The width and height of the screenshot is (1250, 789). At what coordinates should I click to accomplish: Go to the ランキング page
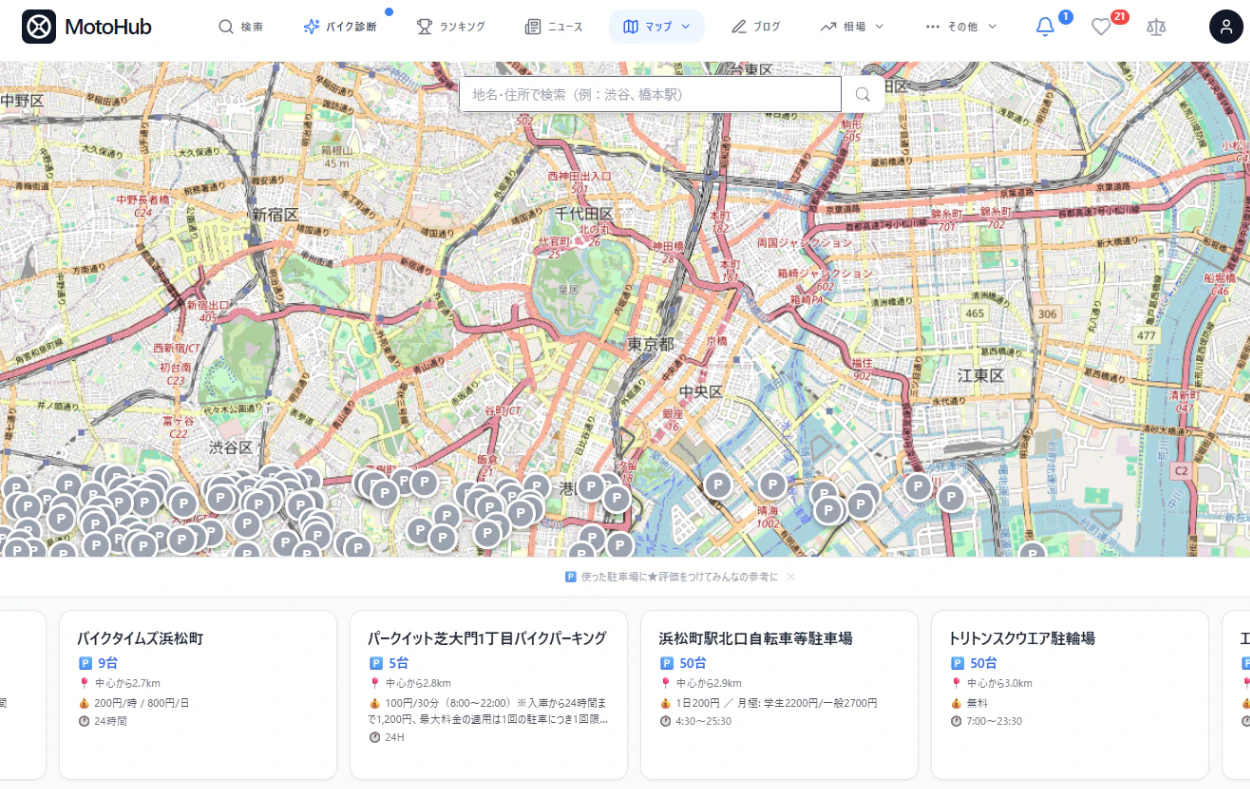pos(451,27)
